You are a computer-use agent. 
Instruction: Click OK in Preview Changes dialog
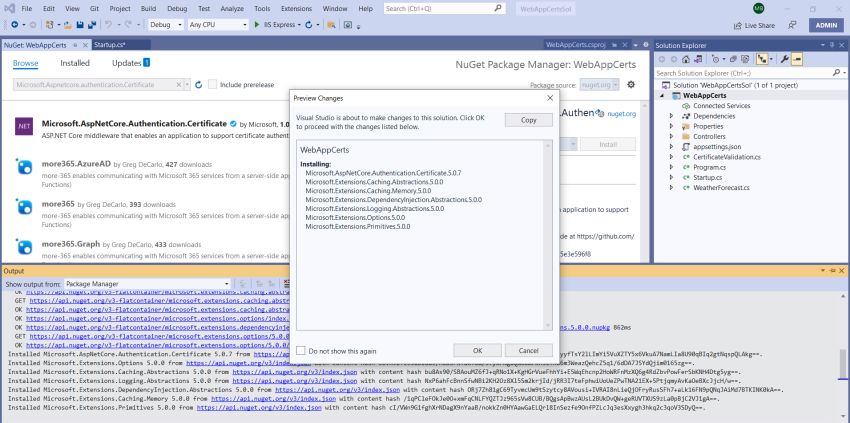477,351
